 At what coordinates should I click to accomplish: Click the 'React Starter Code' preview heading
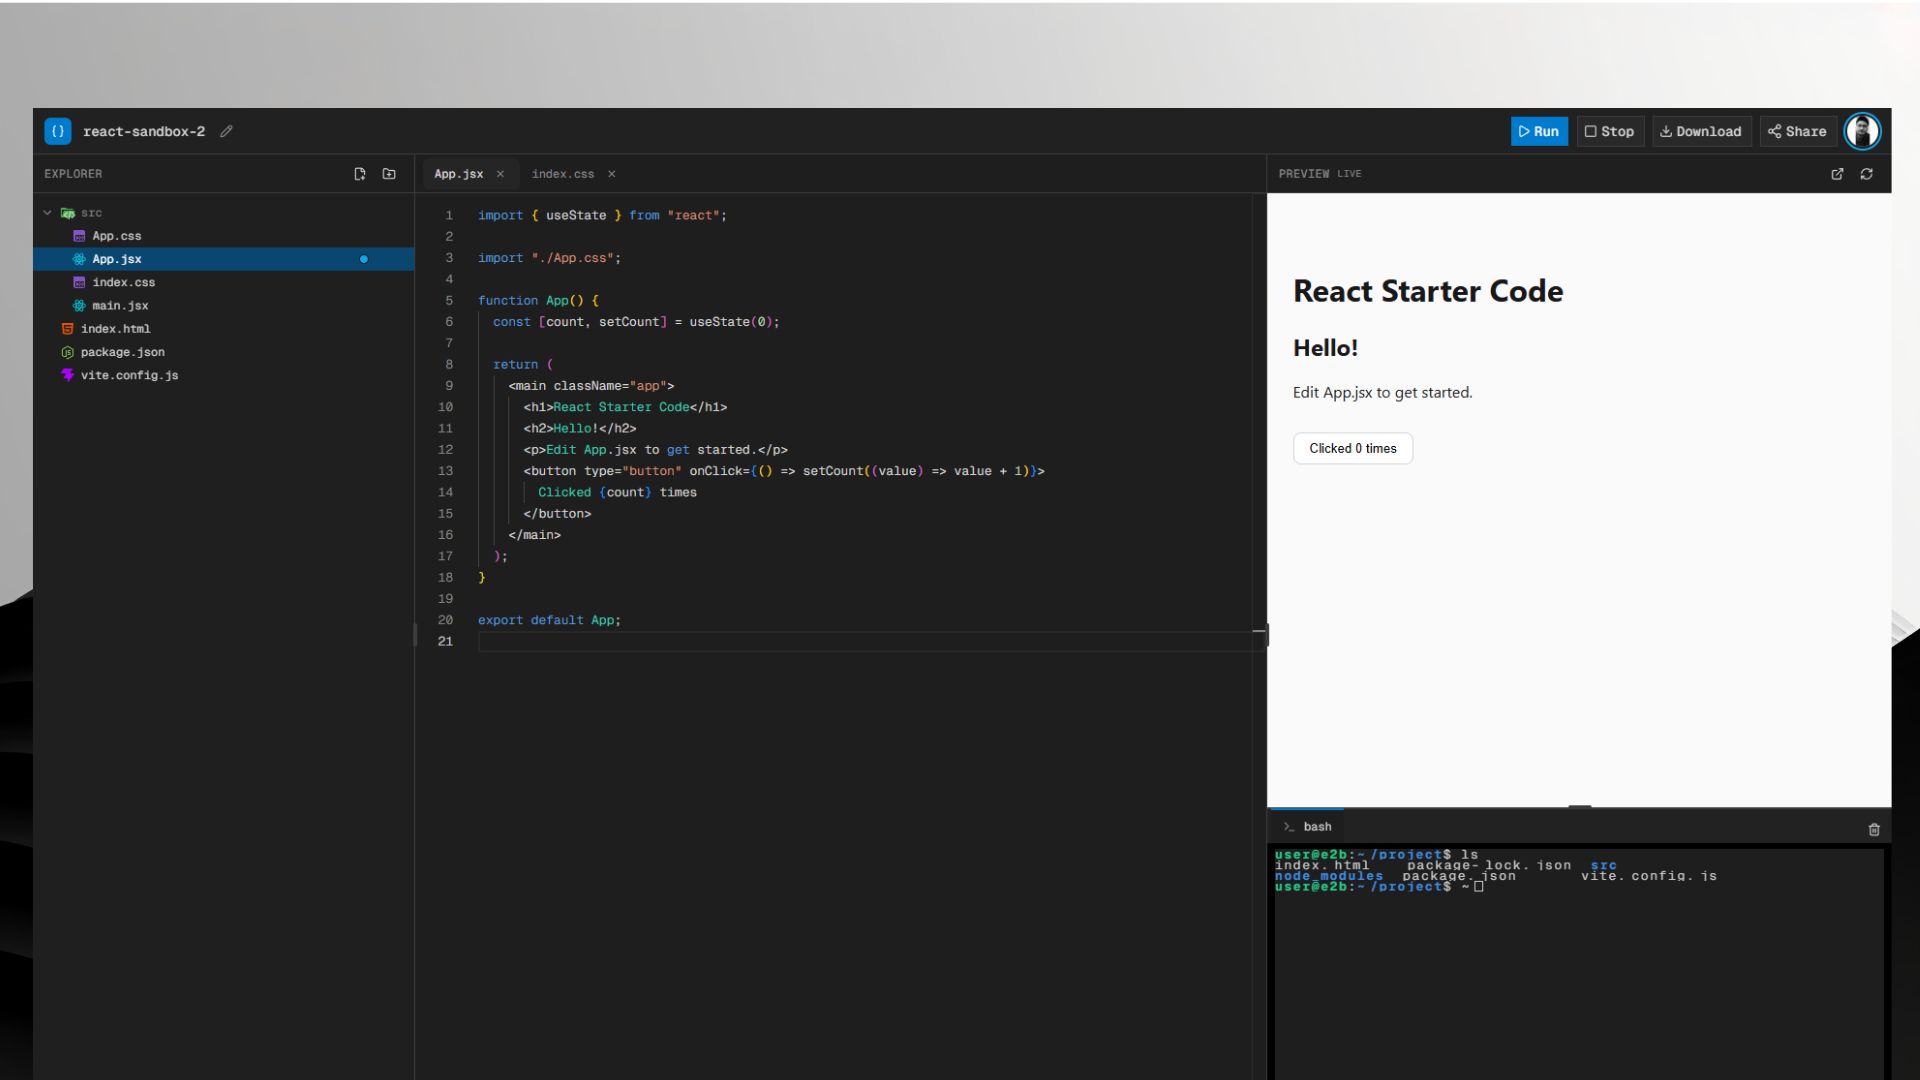click(1428, 291)
